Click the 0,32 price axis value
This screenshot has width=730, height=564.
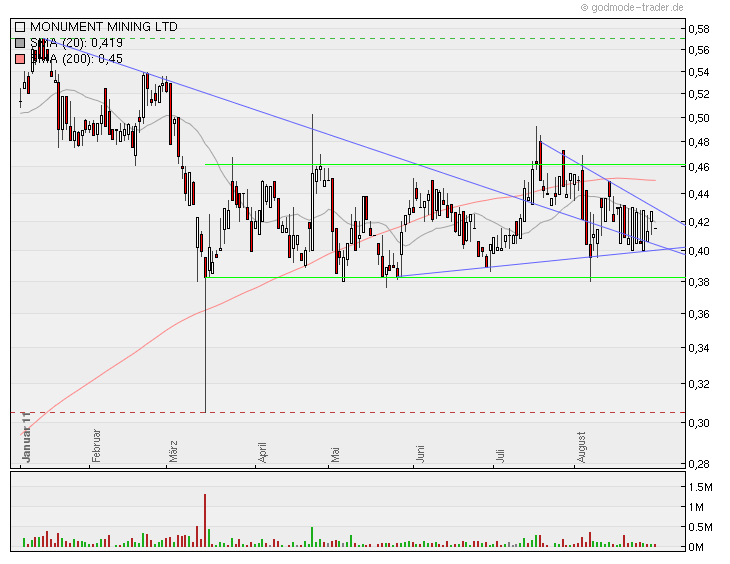(699, 384)
